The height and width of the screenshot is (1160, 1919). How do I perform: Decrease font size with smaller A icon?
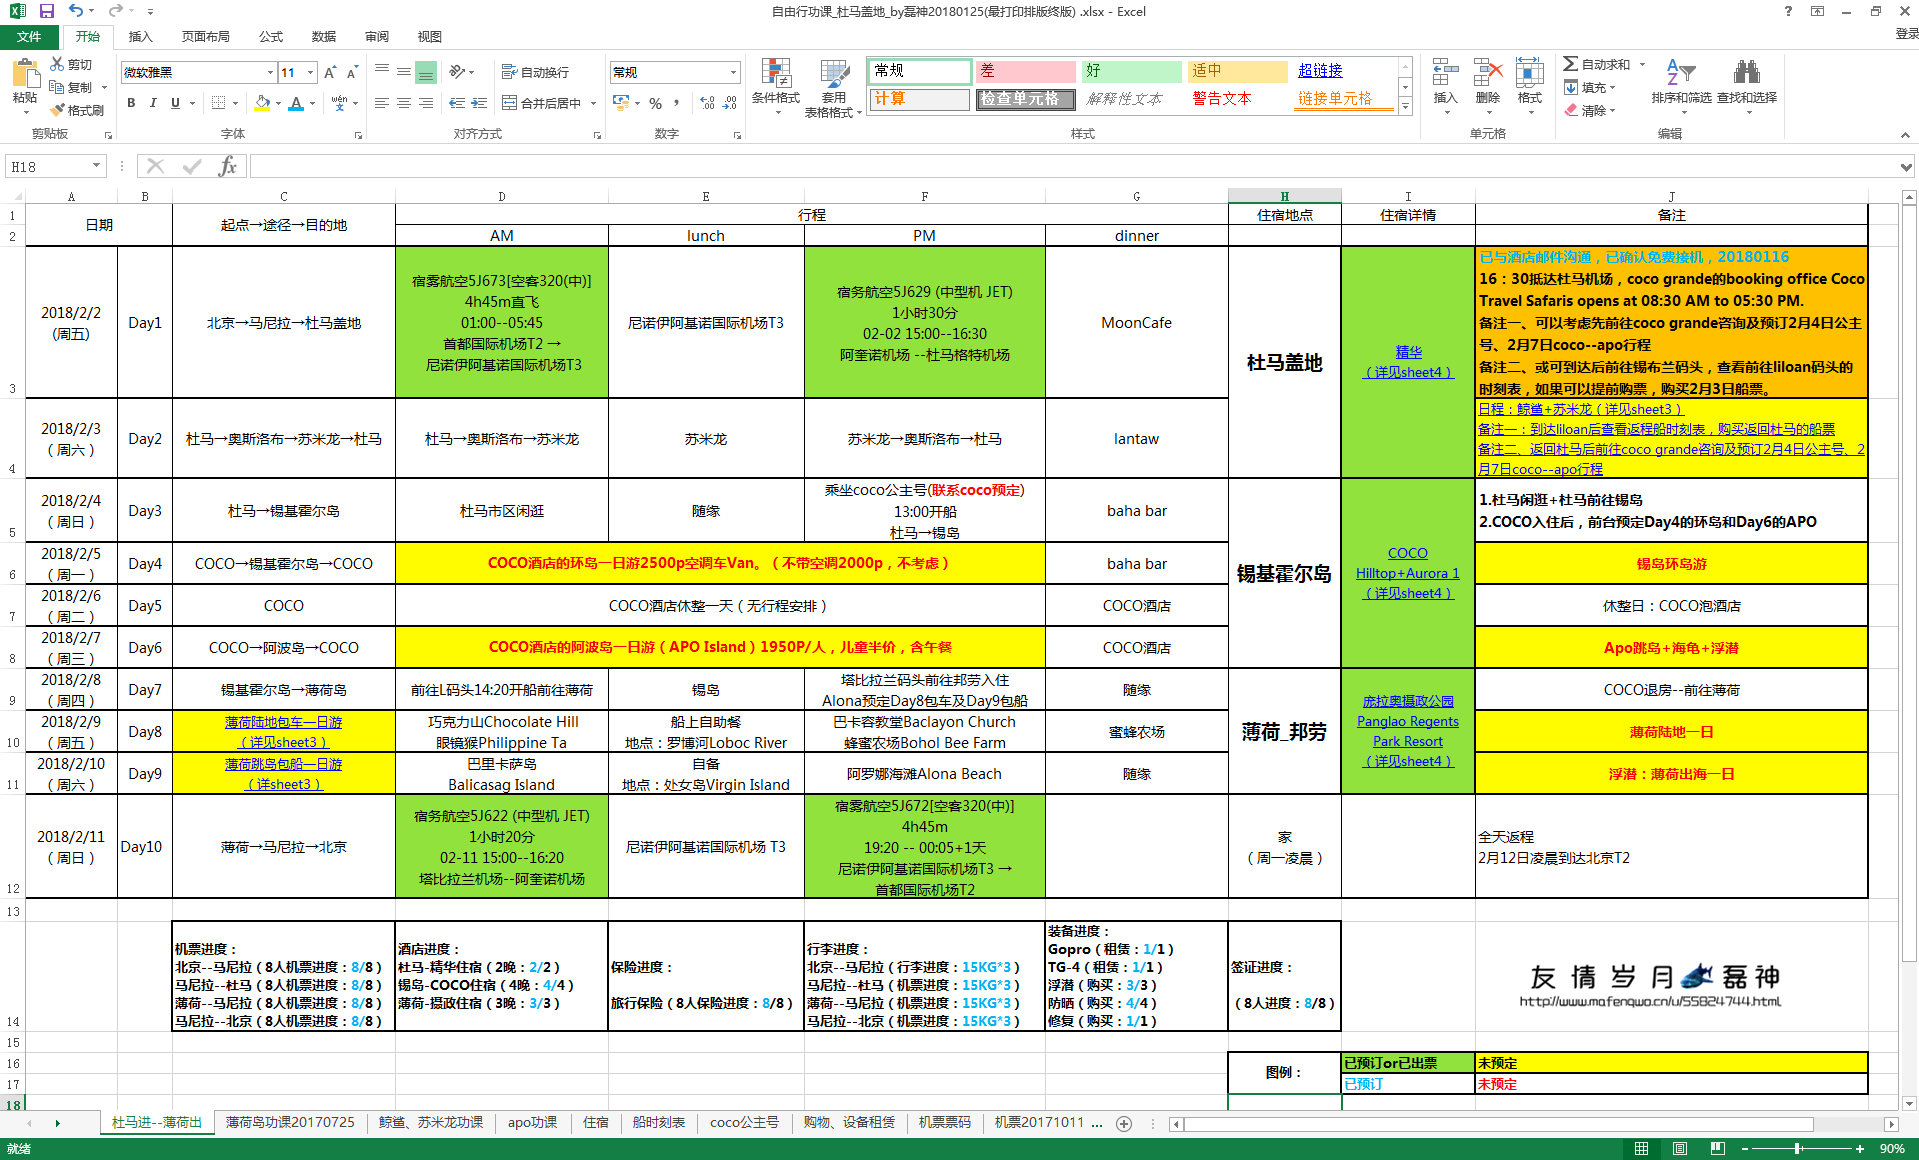[x=352, y=72]
